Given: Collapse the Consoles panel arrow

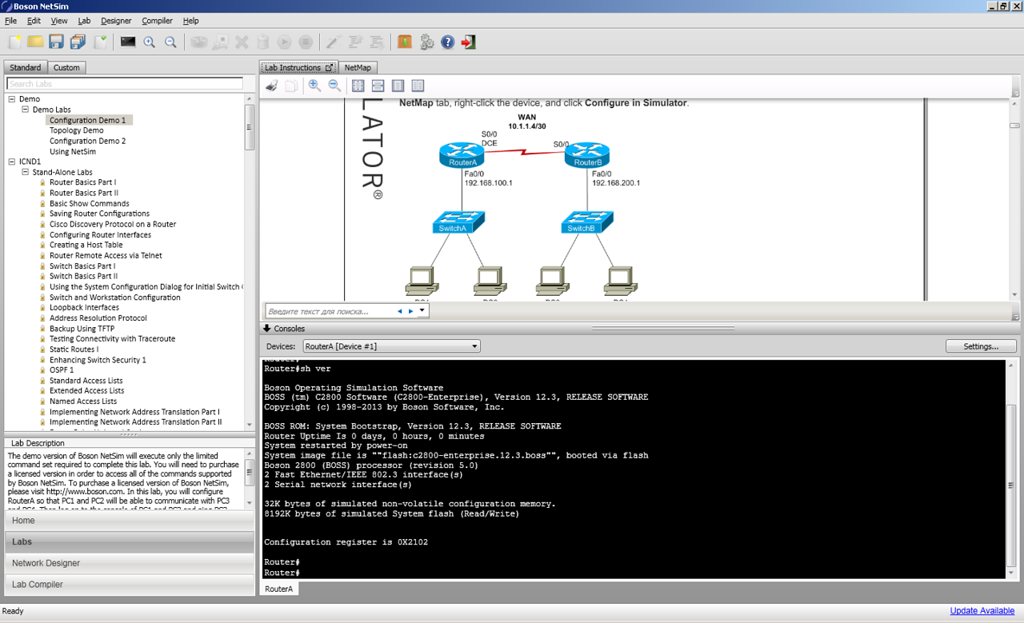Looking at the screenshot, I should pos(267,328).
